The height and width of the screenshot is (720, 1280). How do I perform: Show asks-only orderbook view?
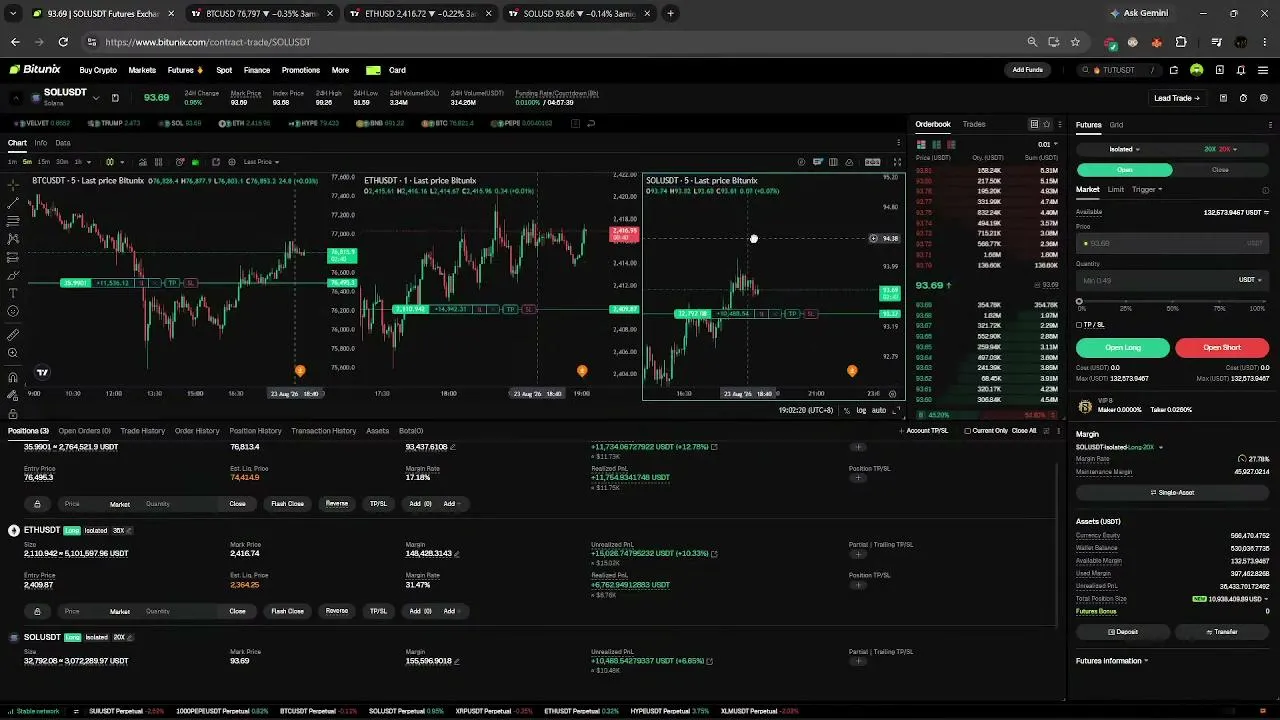click(x=950, y=145)
